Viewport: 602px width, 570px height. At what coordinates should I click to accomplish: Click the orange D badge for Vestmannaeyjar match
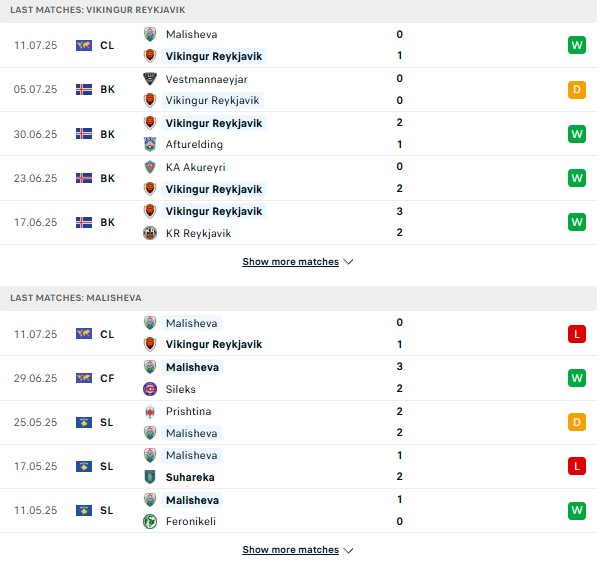click(577, 90)
